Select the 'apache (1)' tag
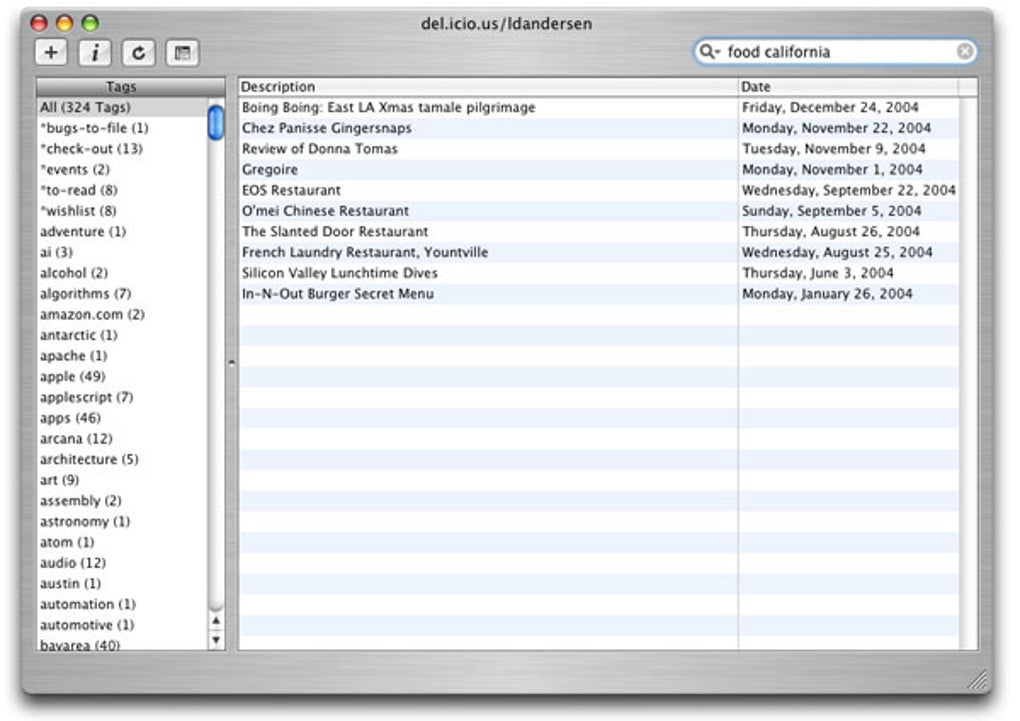Image resolution: width=1020 pixels, height=721 pixels. 122,356
